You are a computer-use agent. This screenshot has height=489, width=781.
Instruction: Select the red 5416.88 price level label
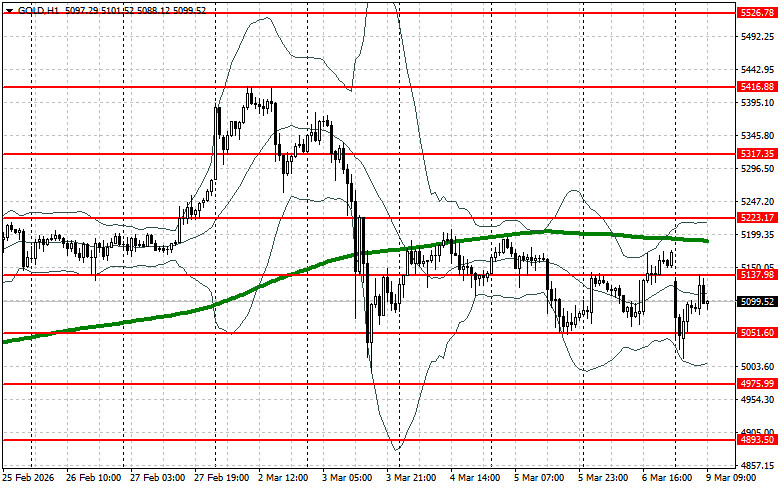[755, 88]
